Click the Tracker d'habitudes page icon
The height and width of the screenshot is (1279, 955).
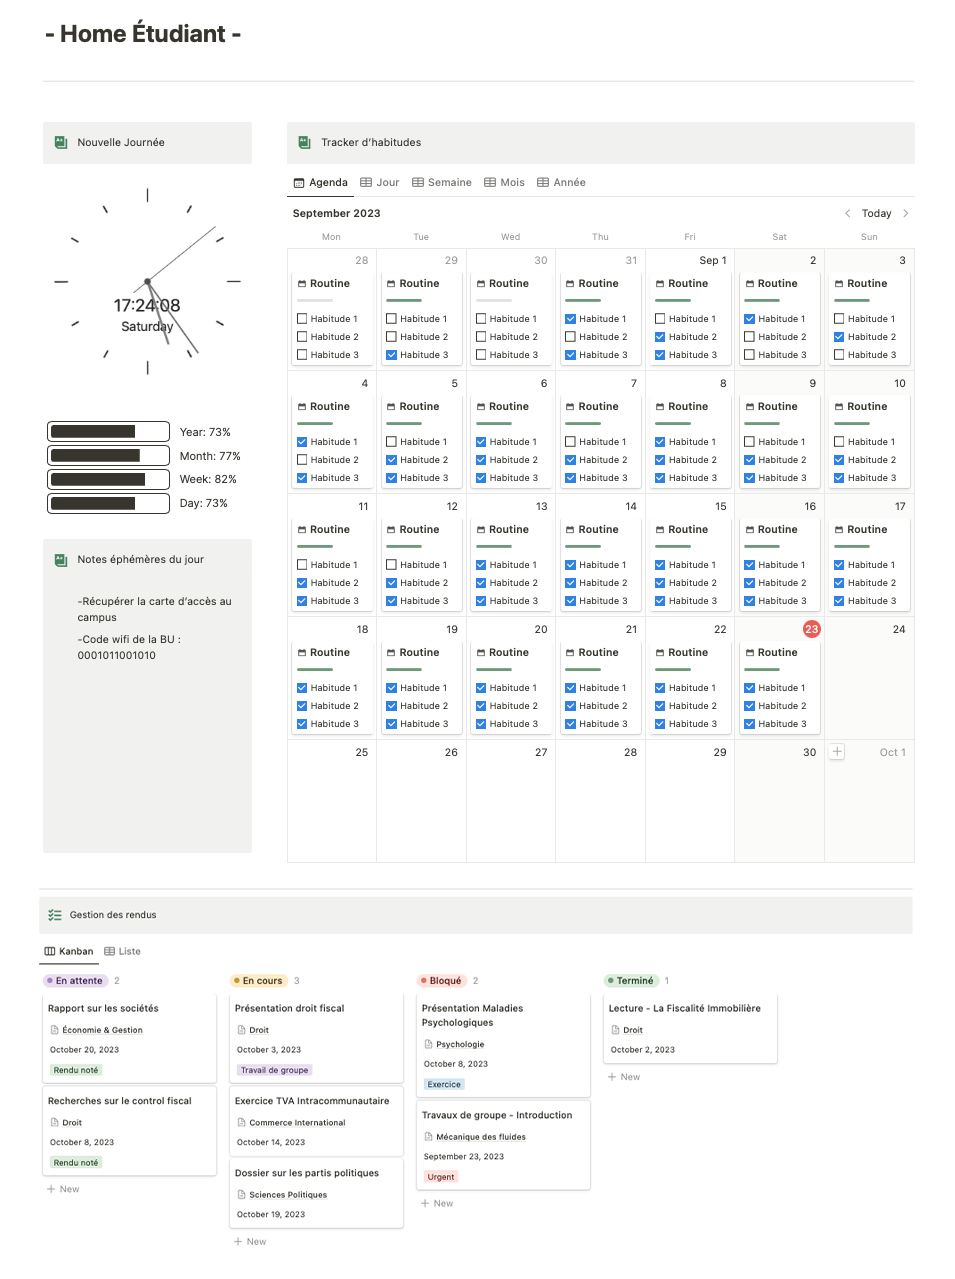304,143
